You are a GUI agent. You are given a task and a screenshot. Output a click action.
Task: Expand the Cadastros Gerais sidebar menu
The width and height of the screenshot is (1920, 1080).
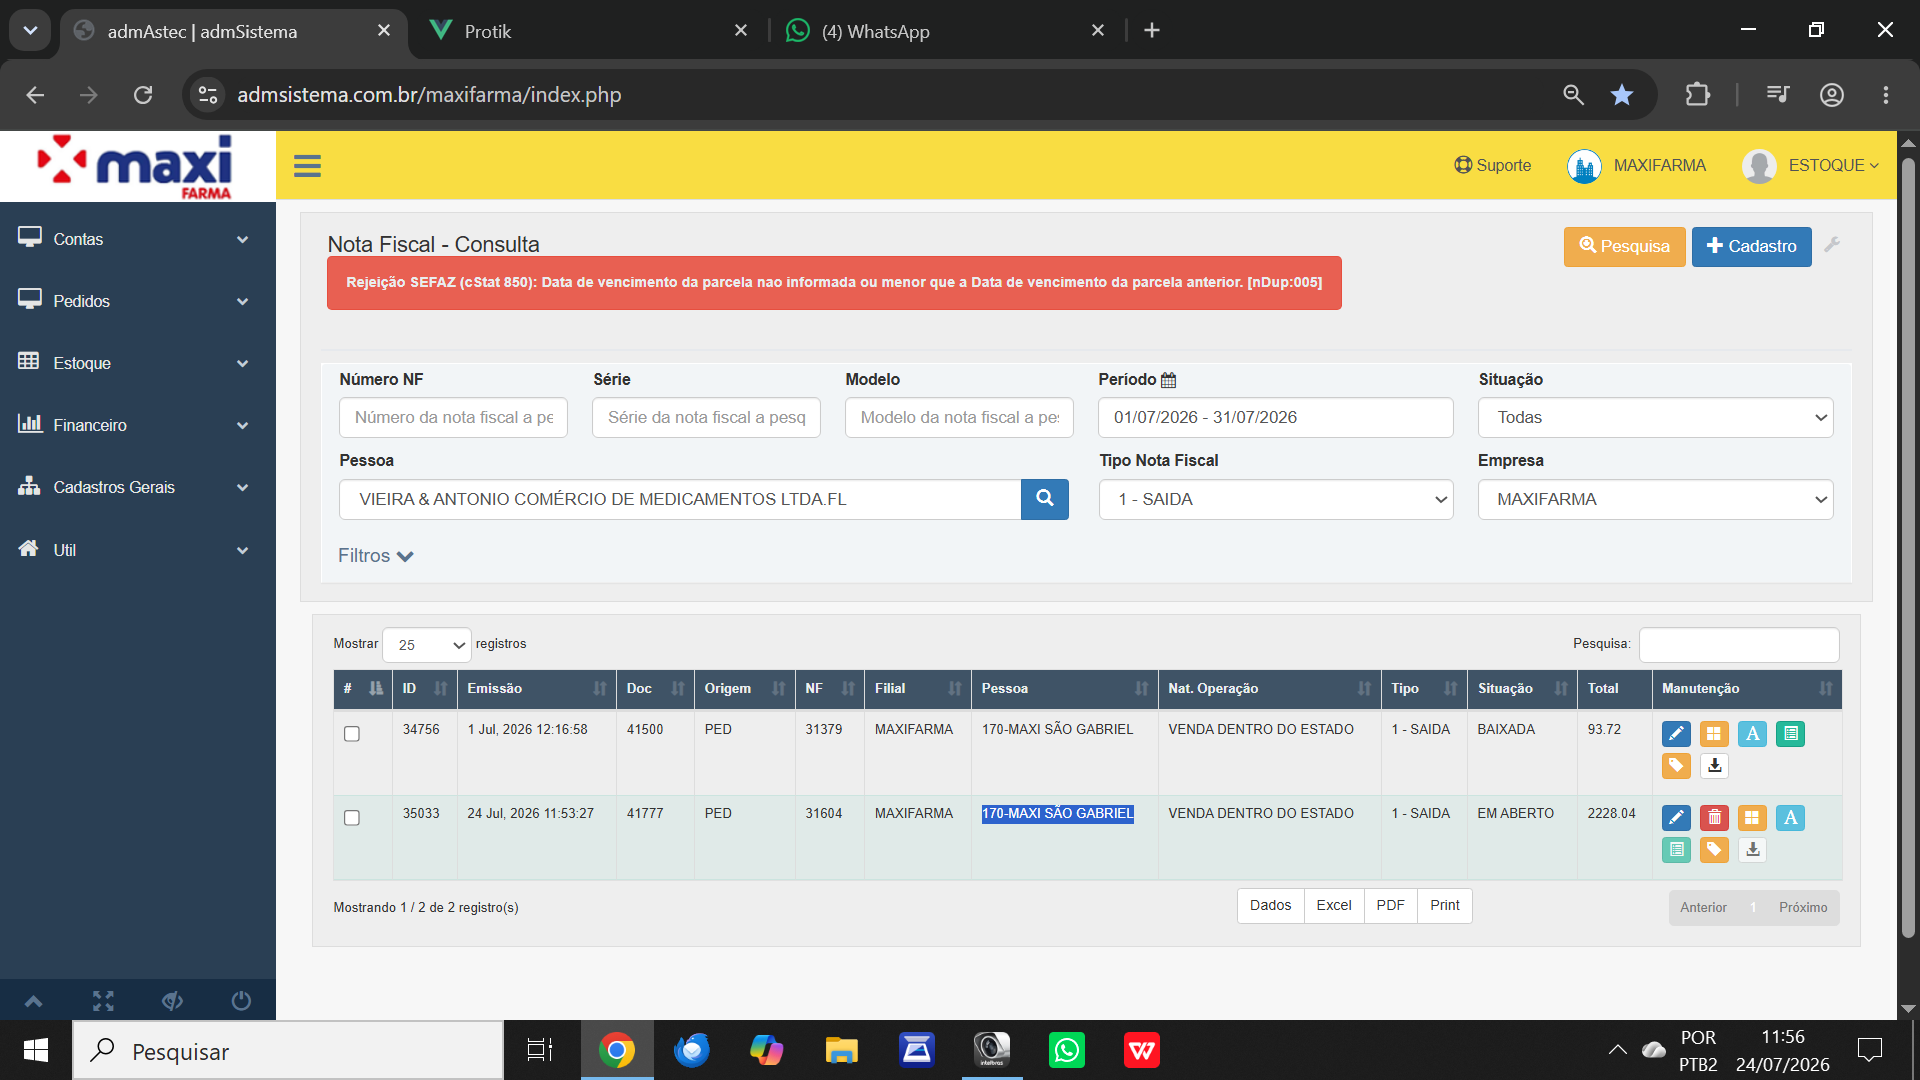pyautogui.click(x=137, y=487)
